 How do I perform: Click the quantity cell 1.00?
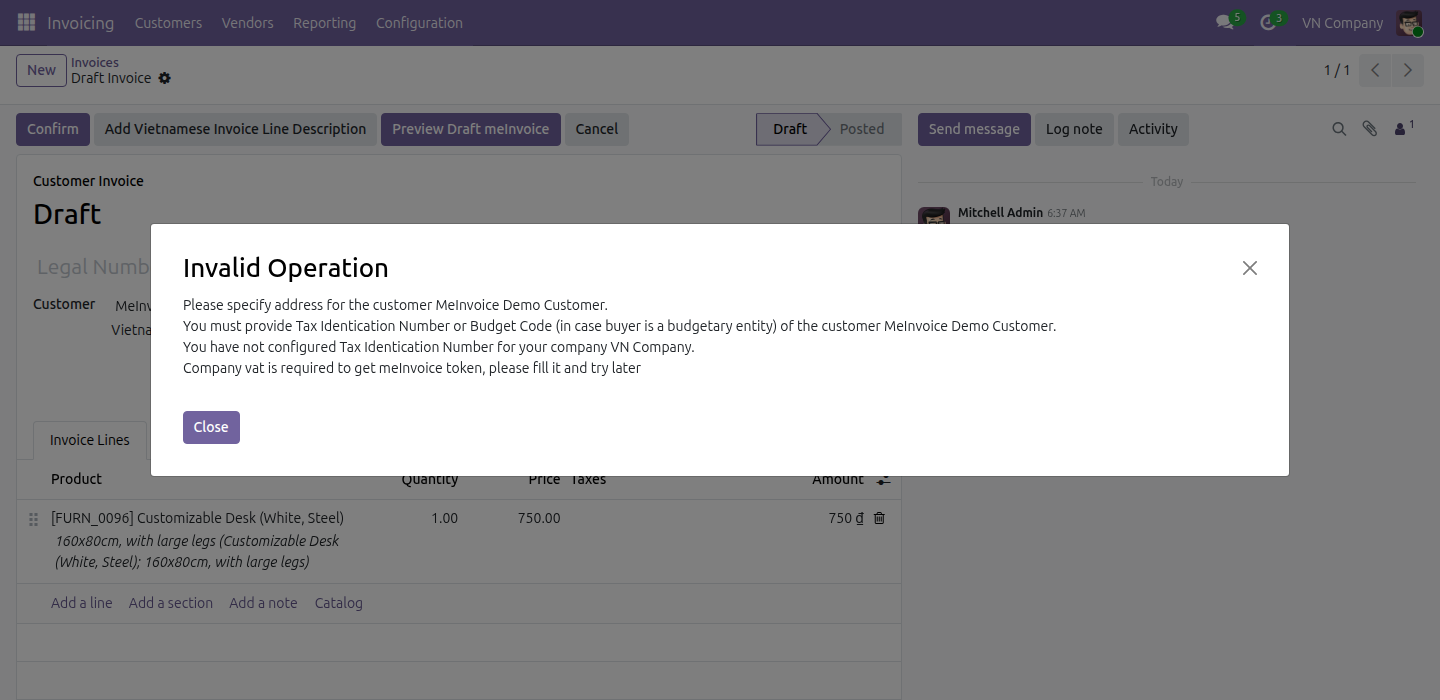point(444,518)
